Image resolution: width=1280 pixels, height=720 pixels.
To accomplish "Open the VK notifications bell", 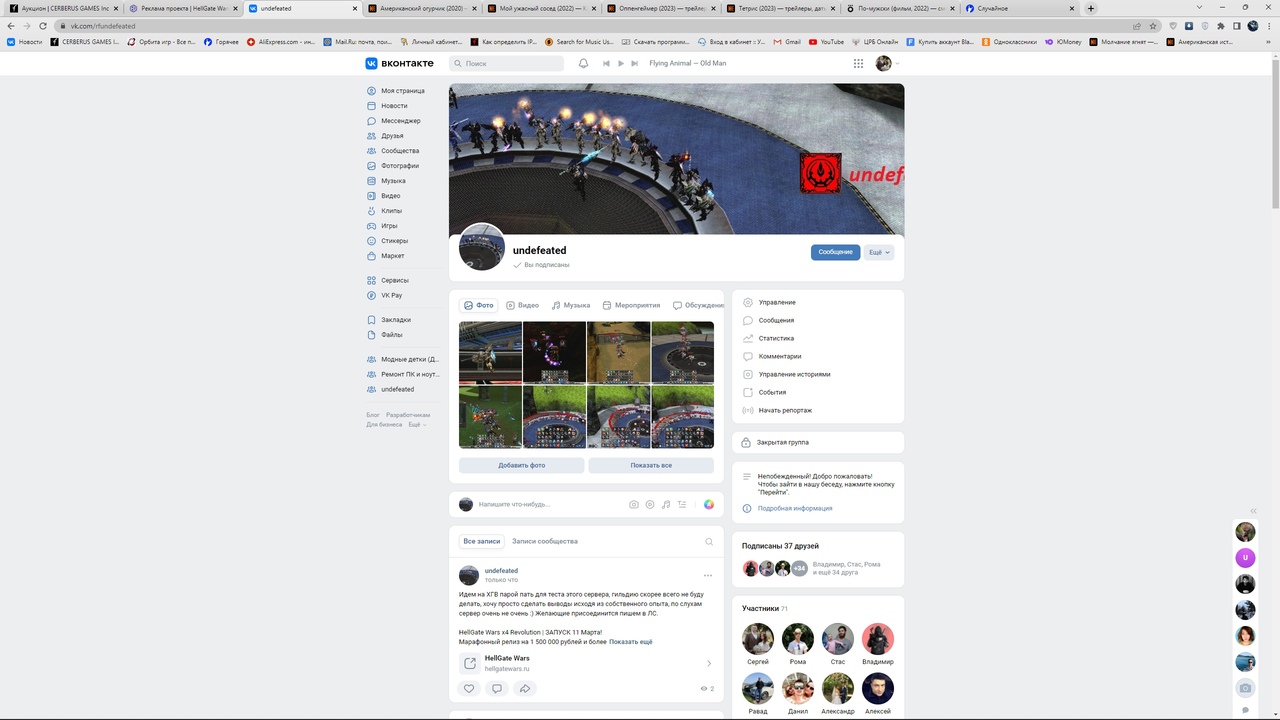I will click(583, 63).
